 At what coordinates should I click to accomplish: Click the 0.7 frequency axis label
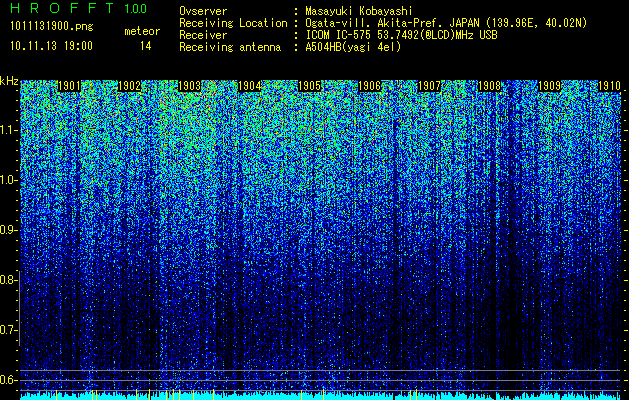(x=6, y=330)
